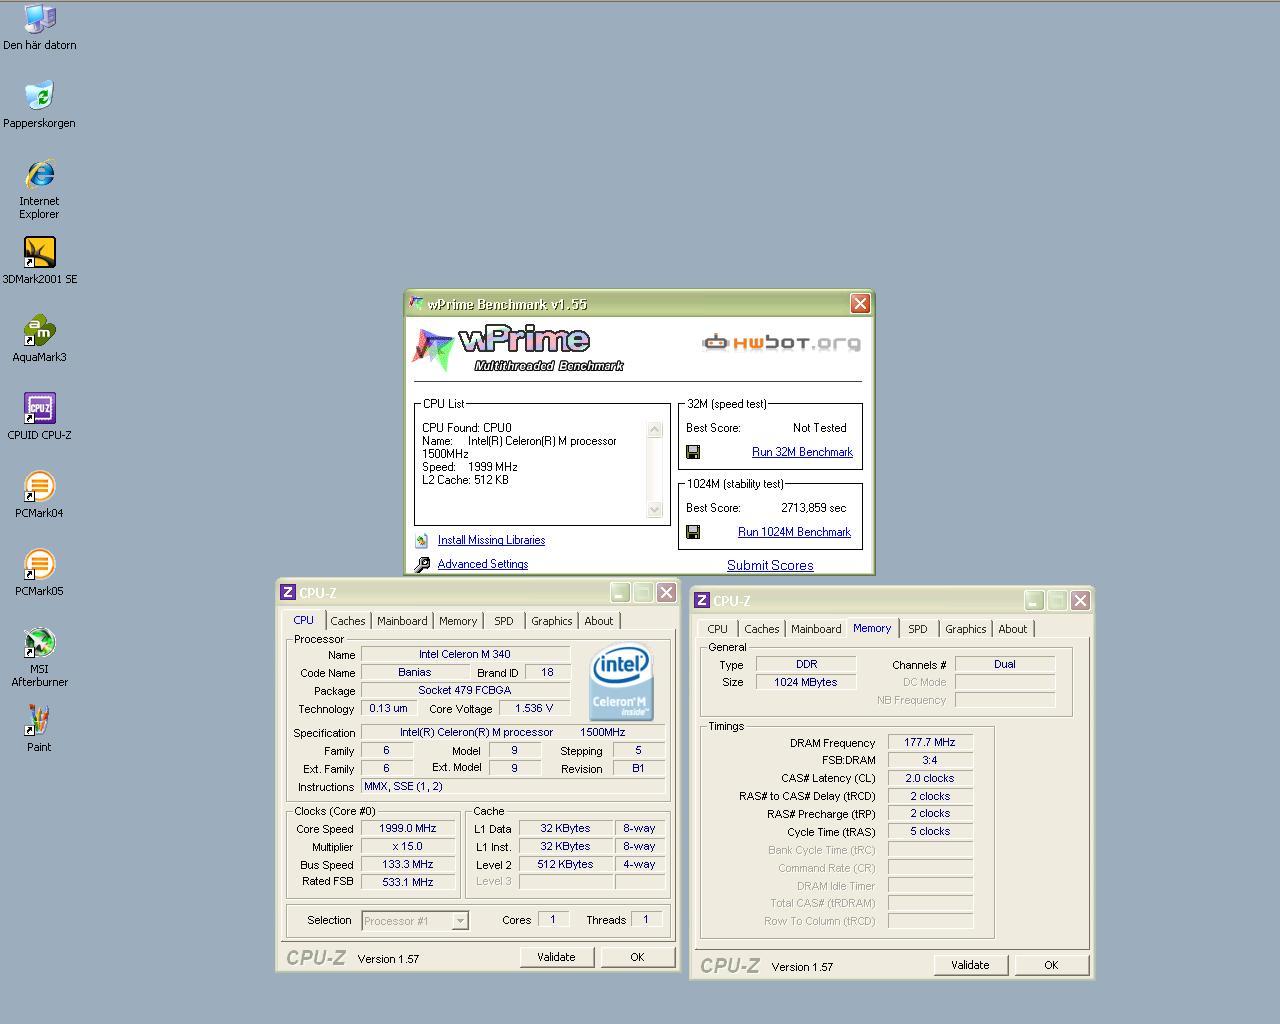
Task: Click save icon beside Run 1024M Benchmark
Action: (693, 532)
